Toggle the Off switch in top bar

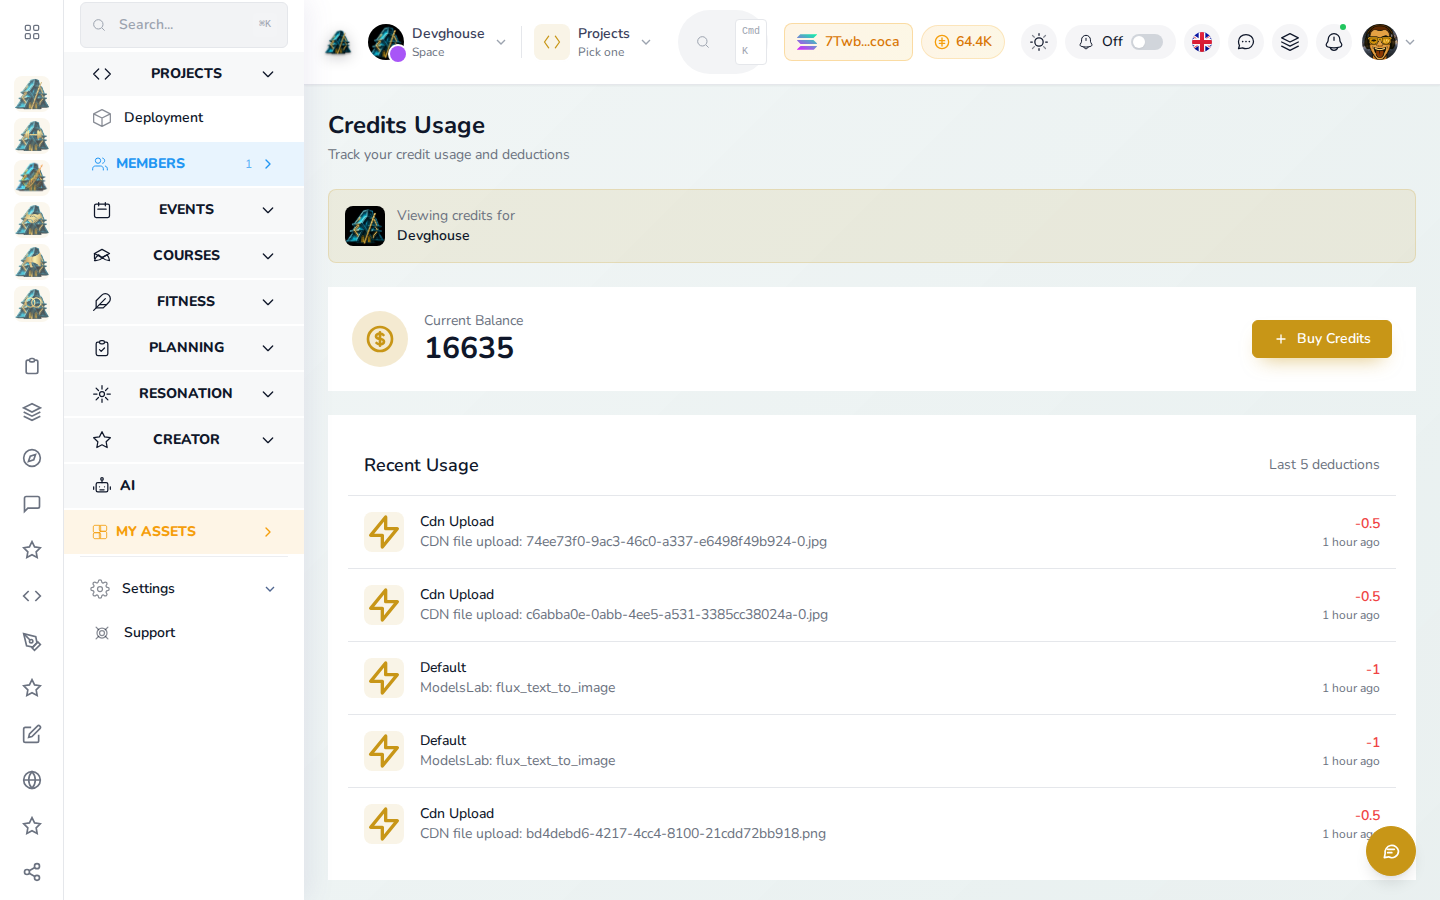pyautogui.click(x=1147, y=42)
